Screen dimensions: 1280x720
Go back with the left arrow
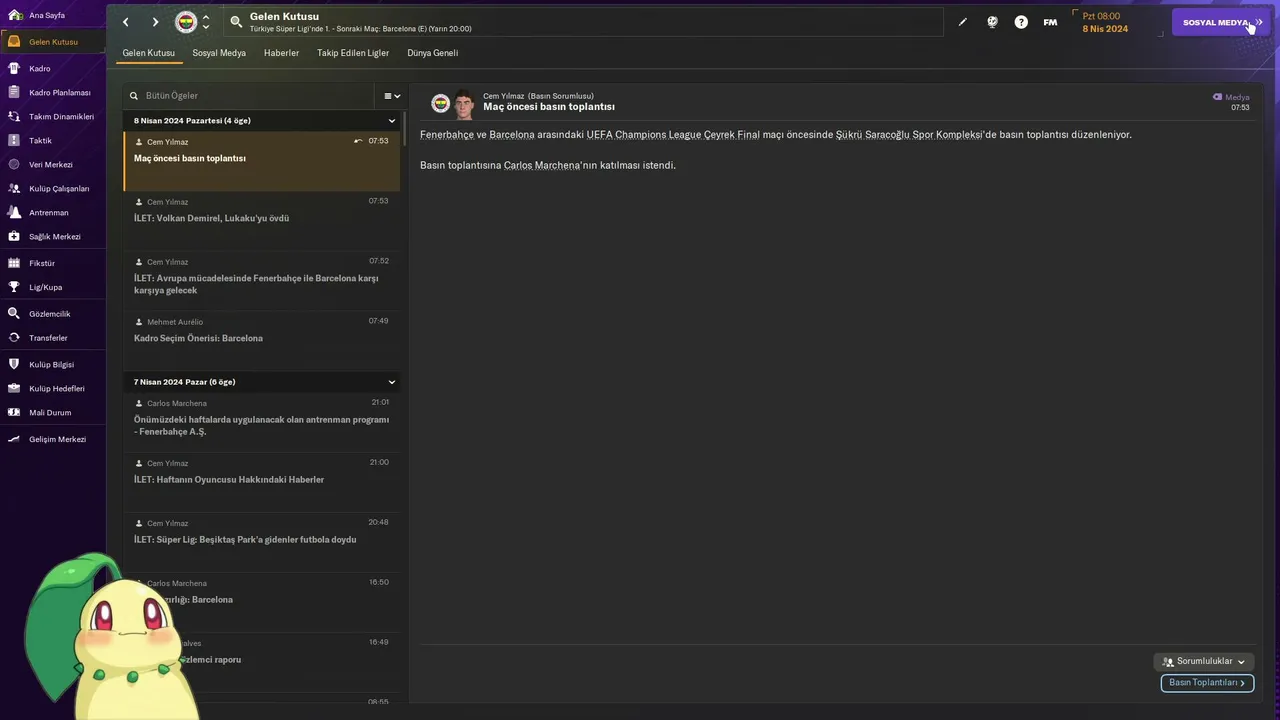(126, 22)
